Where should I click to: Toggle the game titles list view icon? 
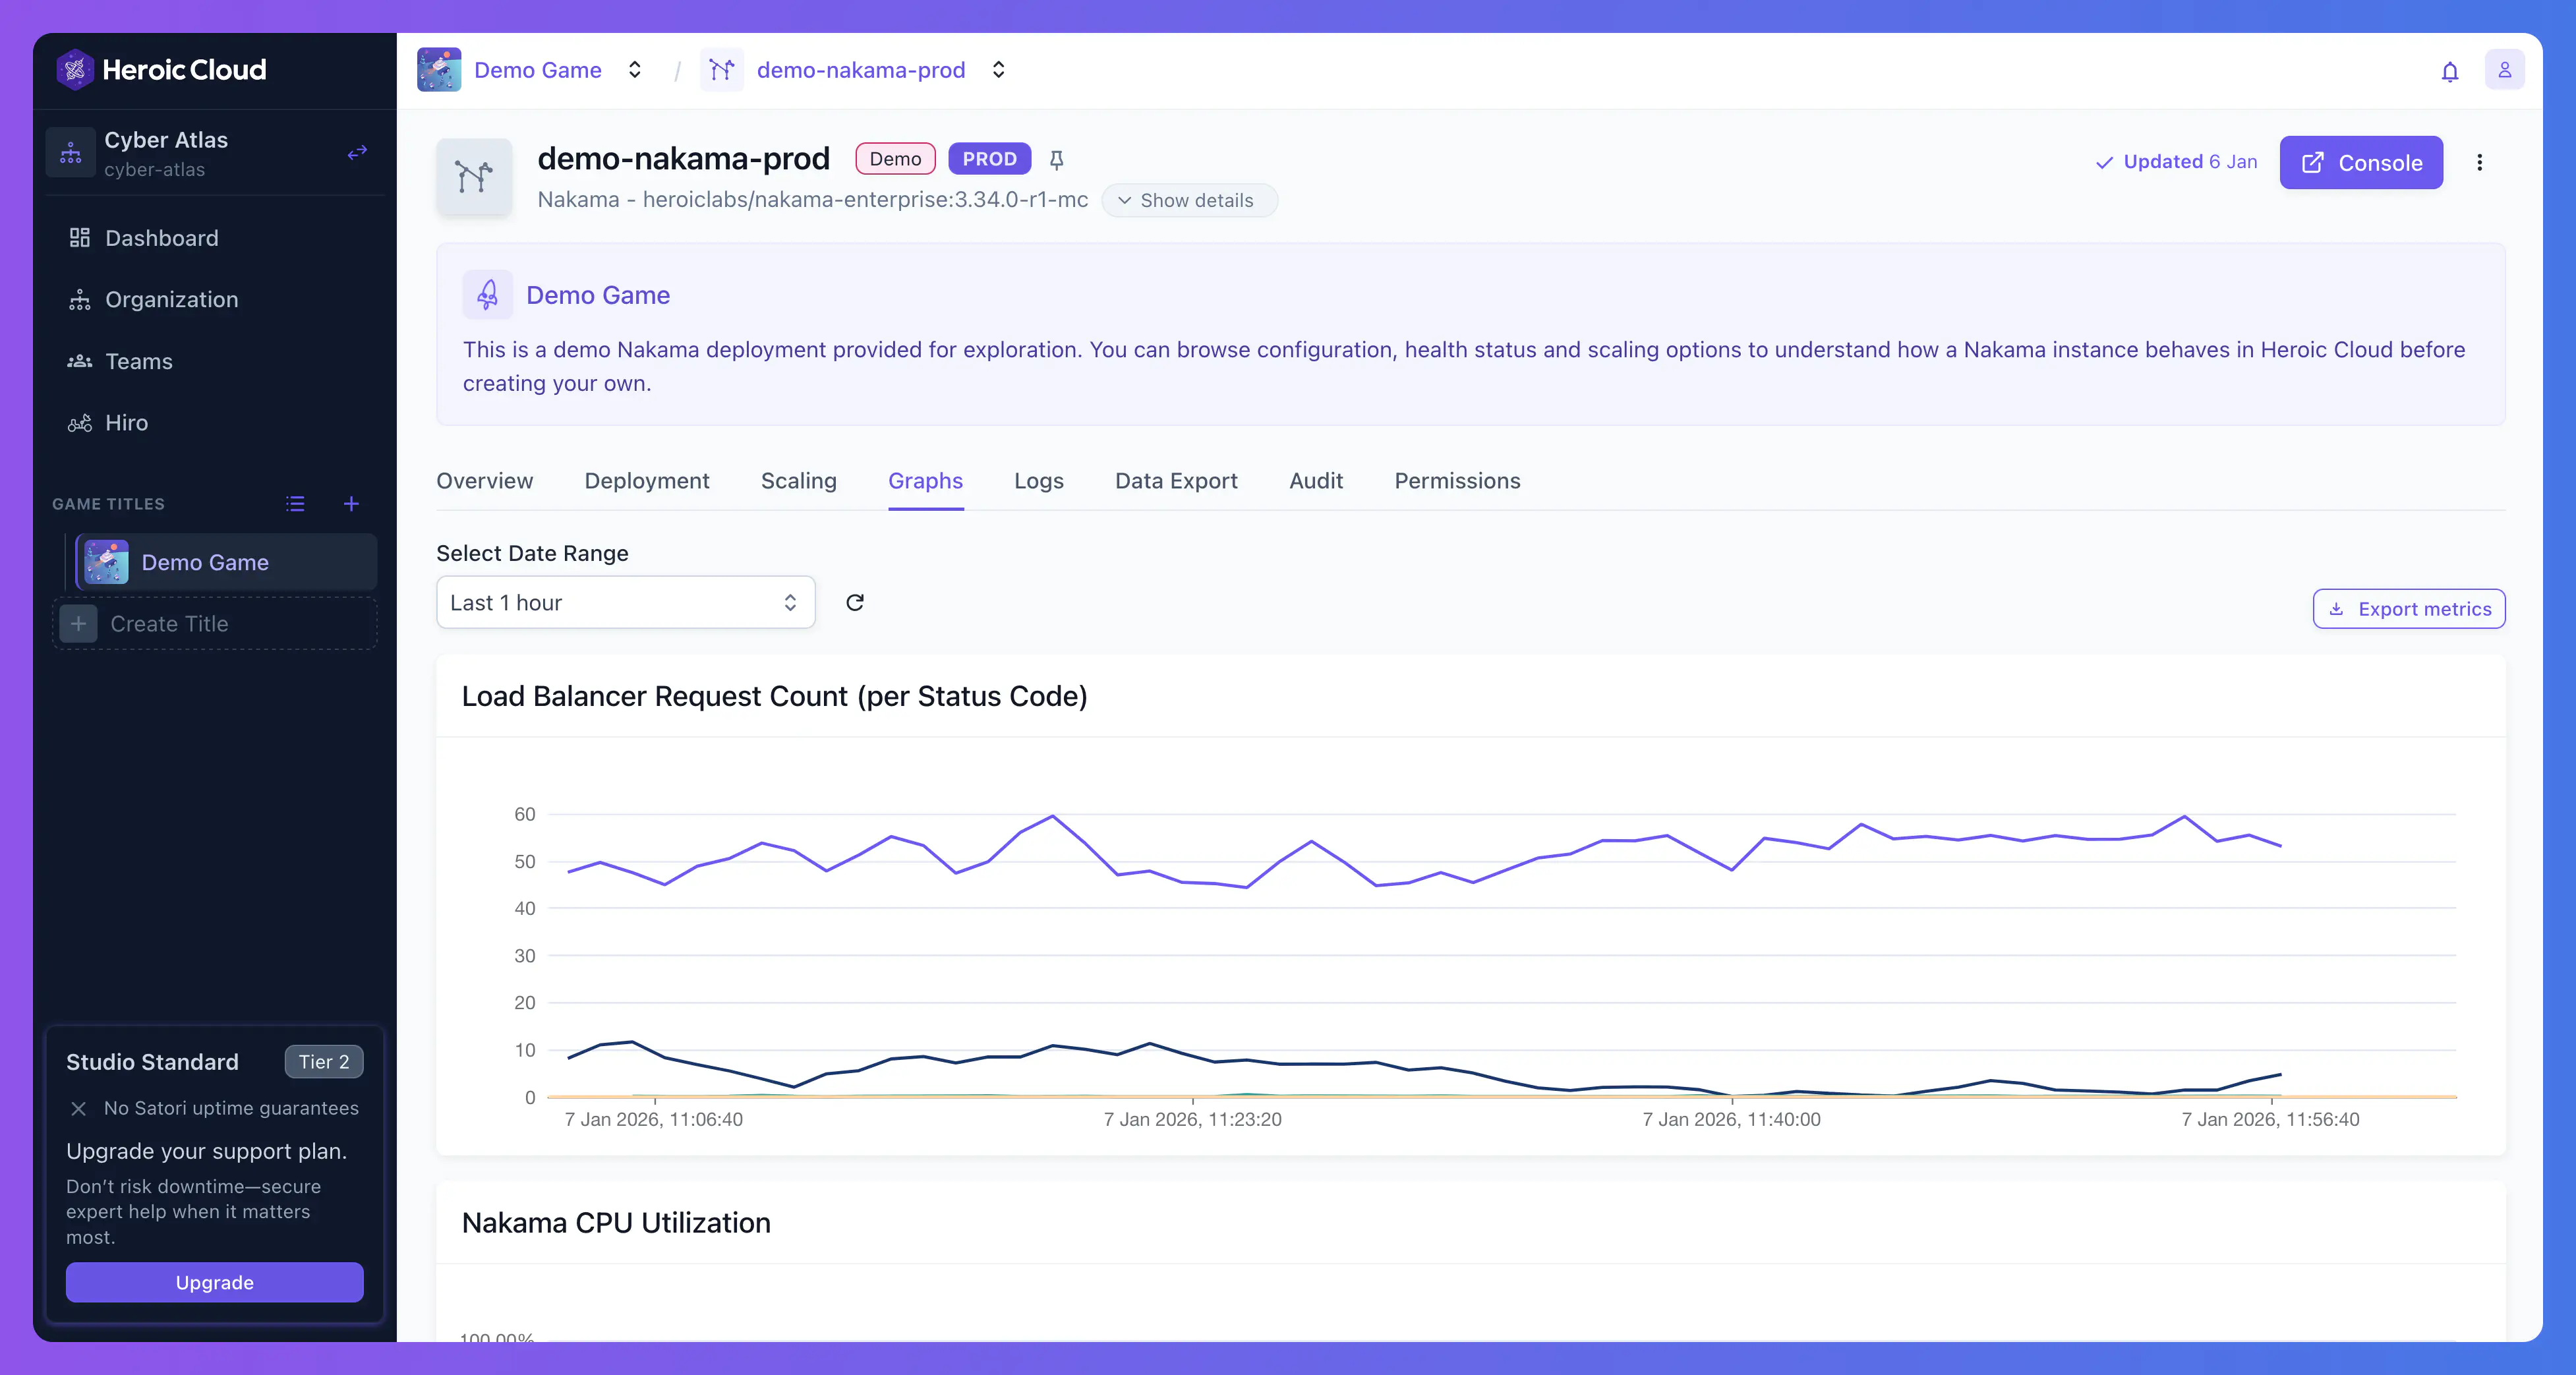pos(295,504)
